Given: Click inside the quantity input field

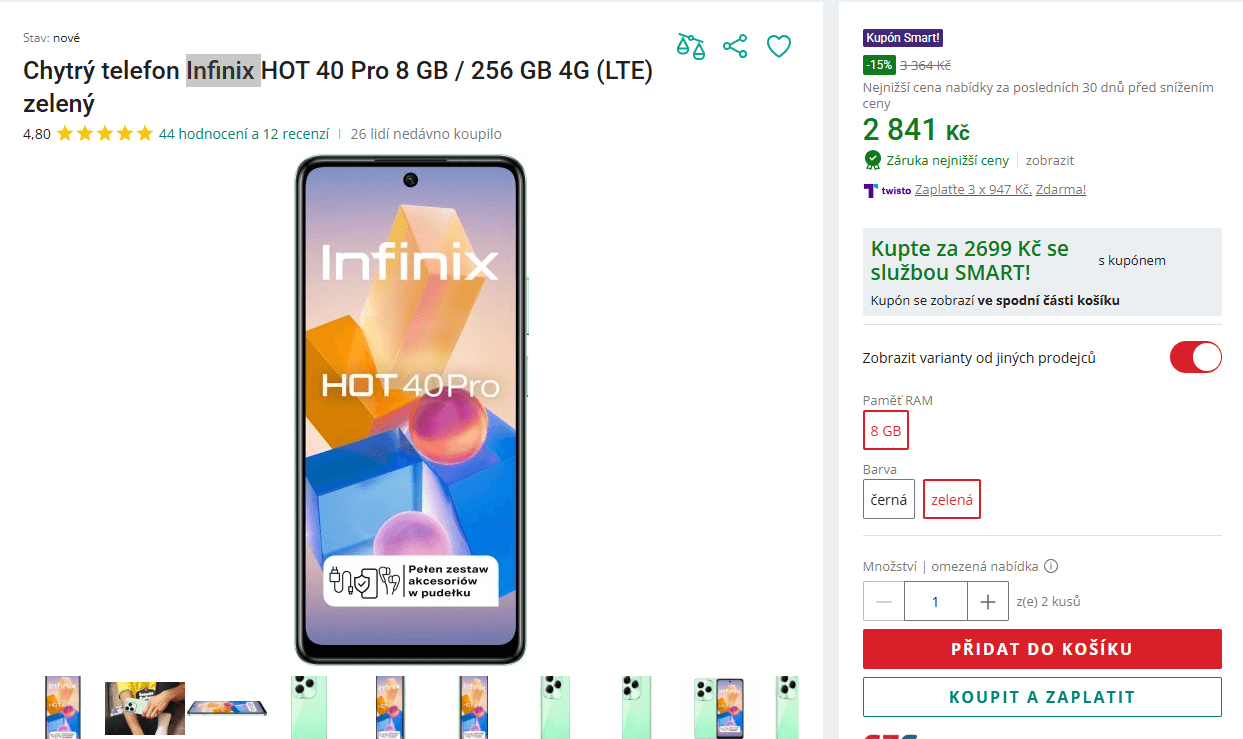Looking at the screenshot, I should (935, 601).
